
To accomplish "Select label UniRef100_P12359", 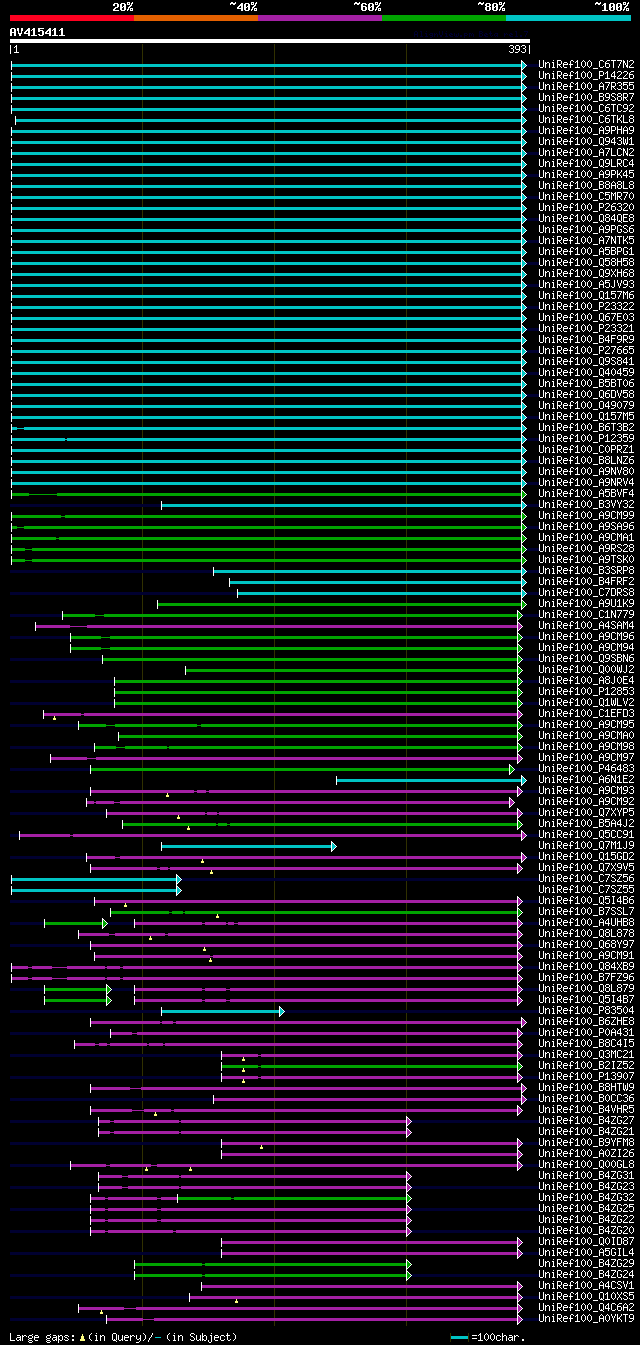I will point(586,438).
